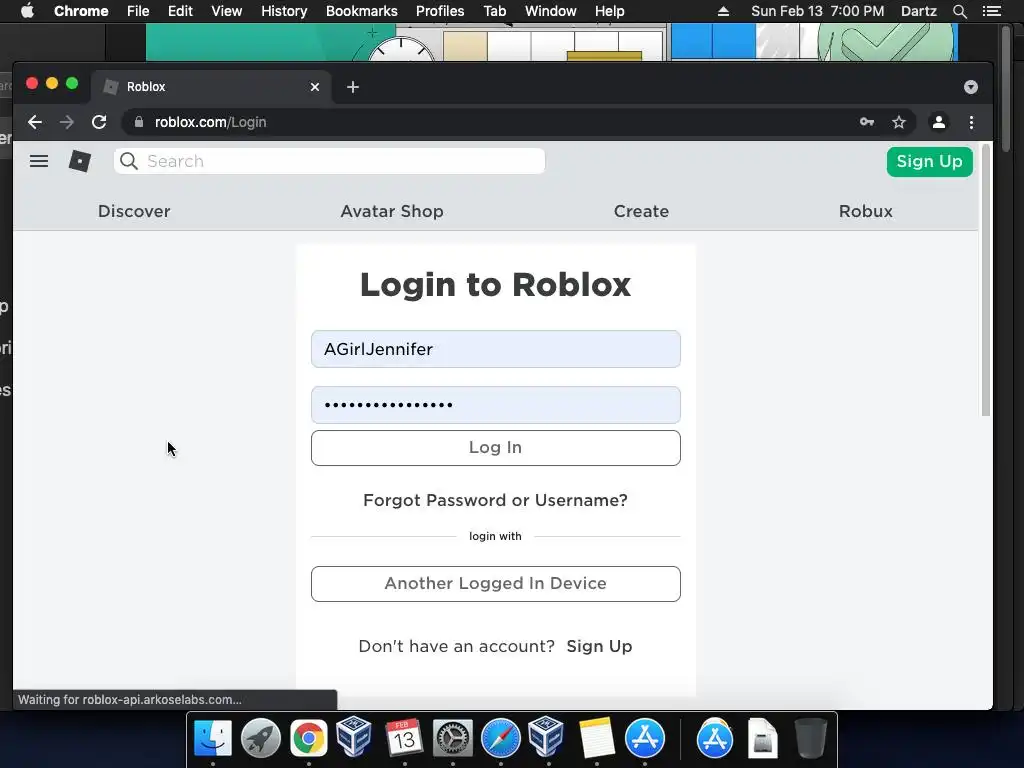This screenshot has width=1024, height=768.
Task: Focus the Roblox Search field
Action: click(x=329, y=161)
